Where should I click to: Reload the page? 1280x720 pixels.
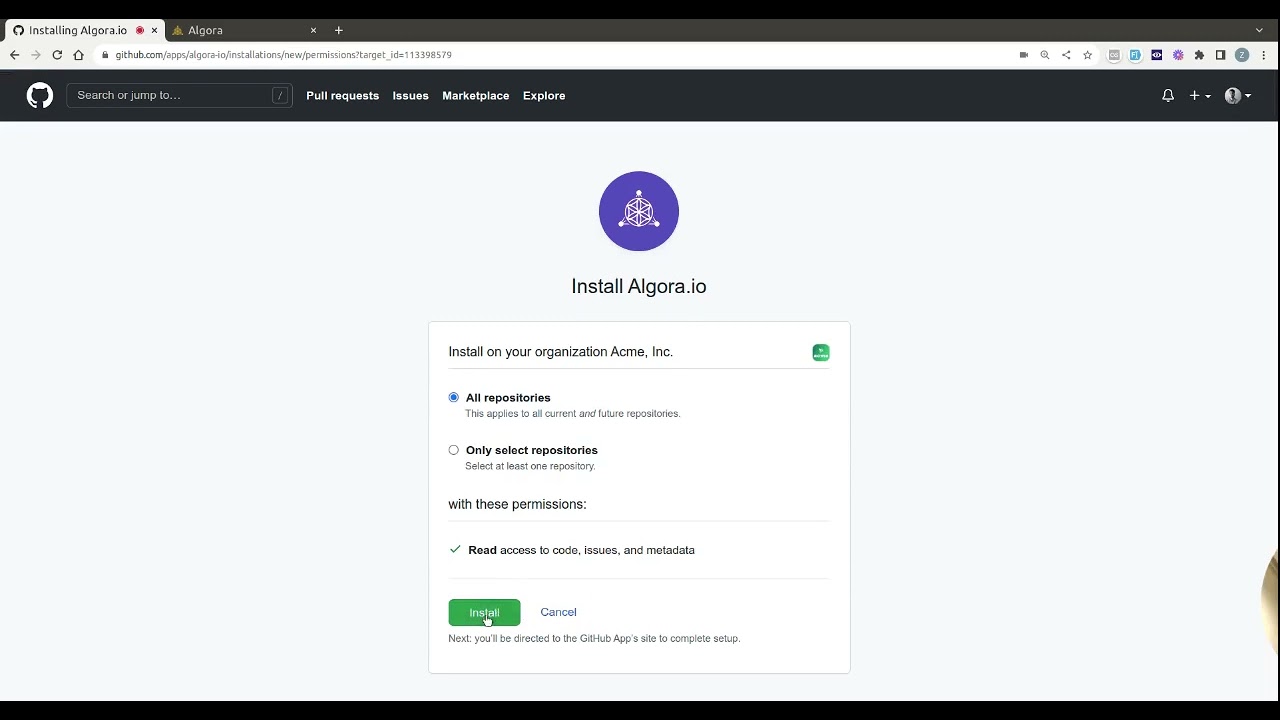pos(57,55)
